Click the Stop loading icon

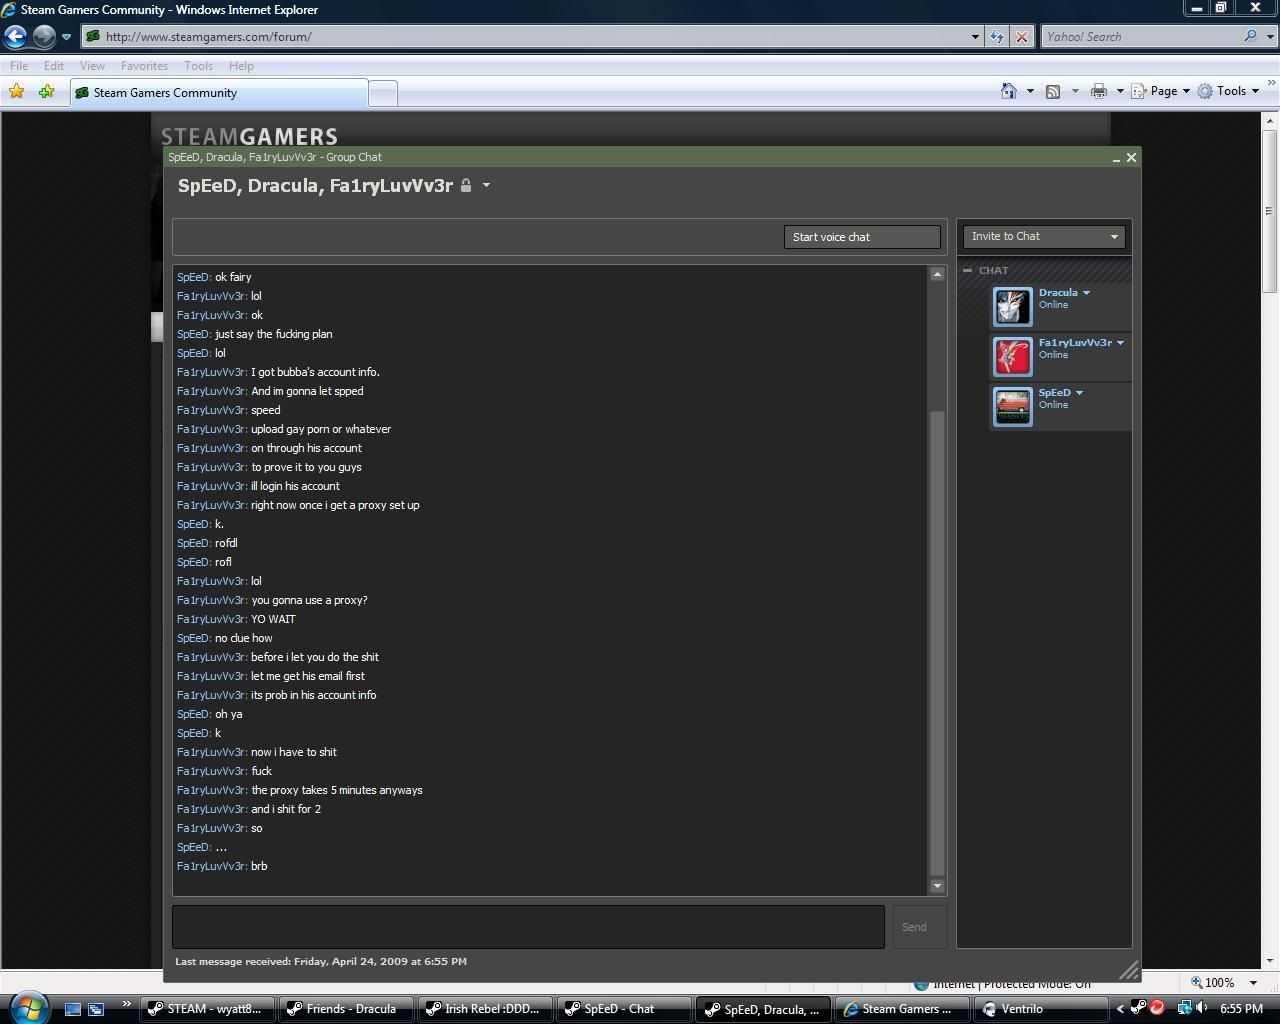[x=1021, y=37]
